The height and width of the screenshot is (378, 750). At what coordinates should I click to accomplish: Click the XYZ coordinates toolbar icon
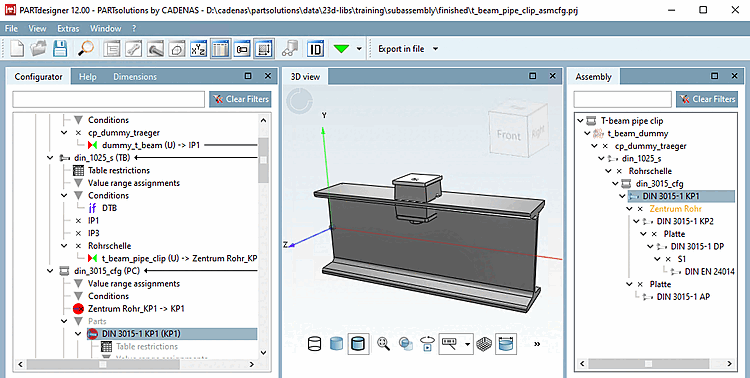coord(198,49)
